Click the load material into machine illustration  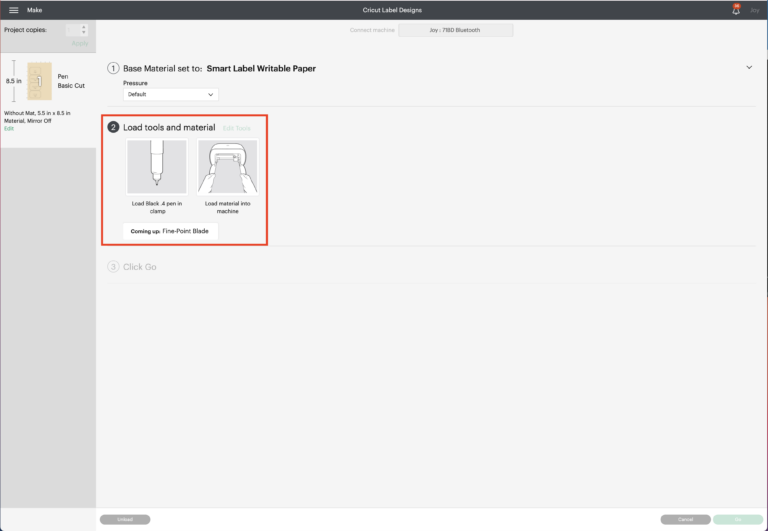coord(227,166)
